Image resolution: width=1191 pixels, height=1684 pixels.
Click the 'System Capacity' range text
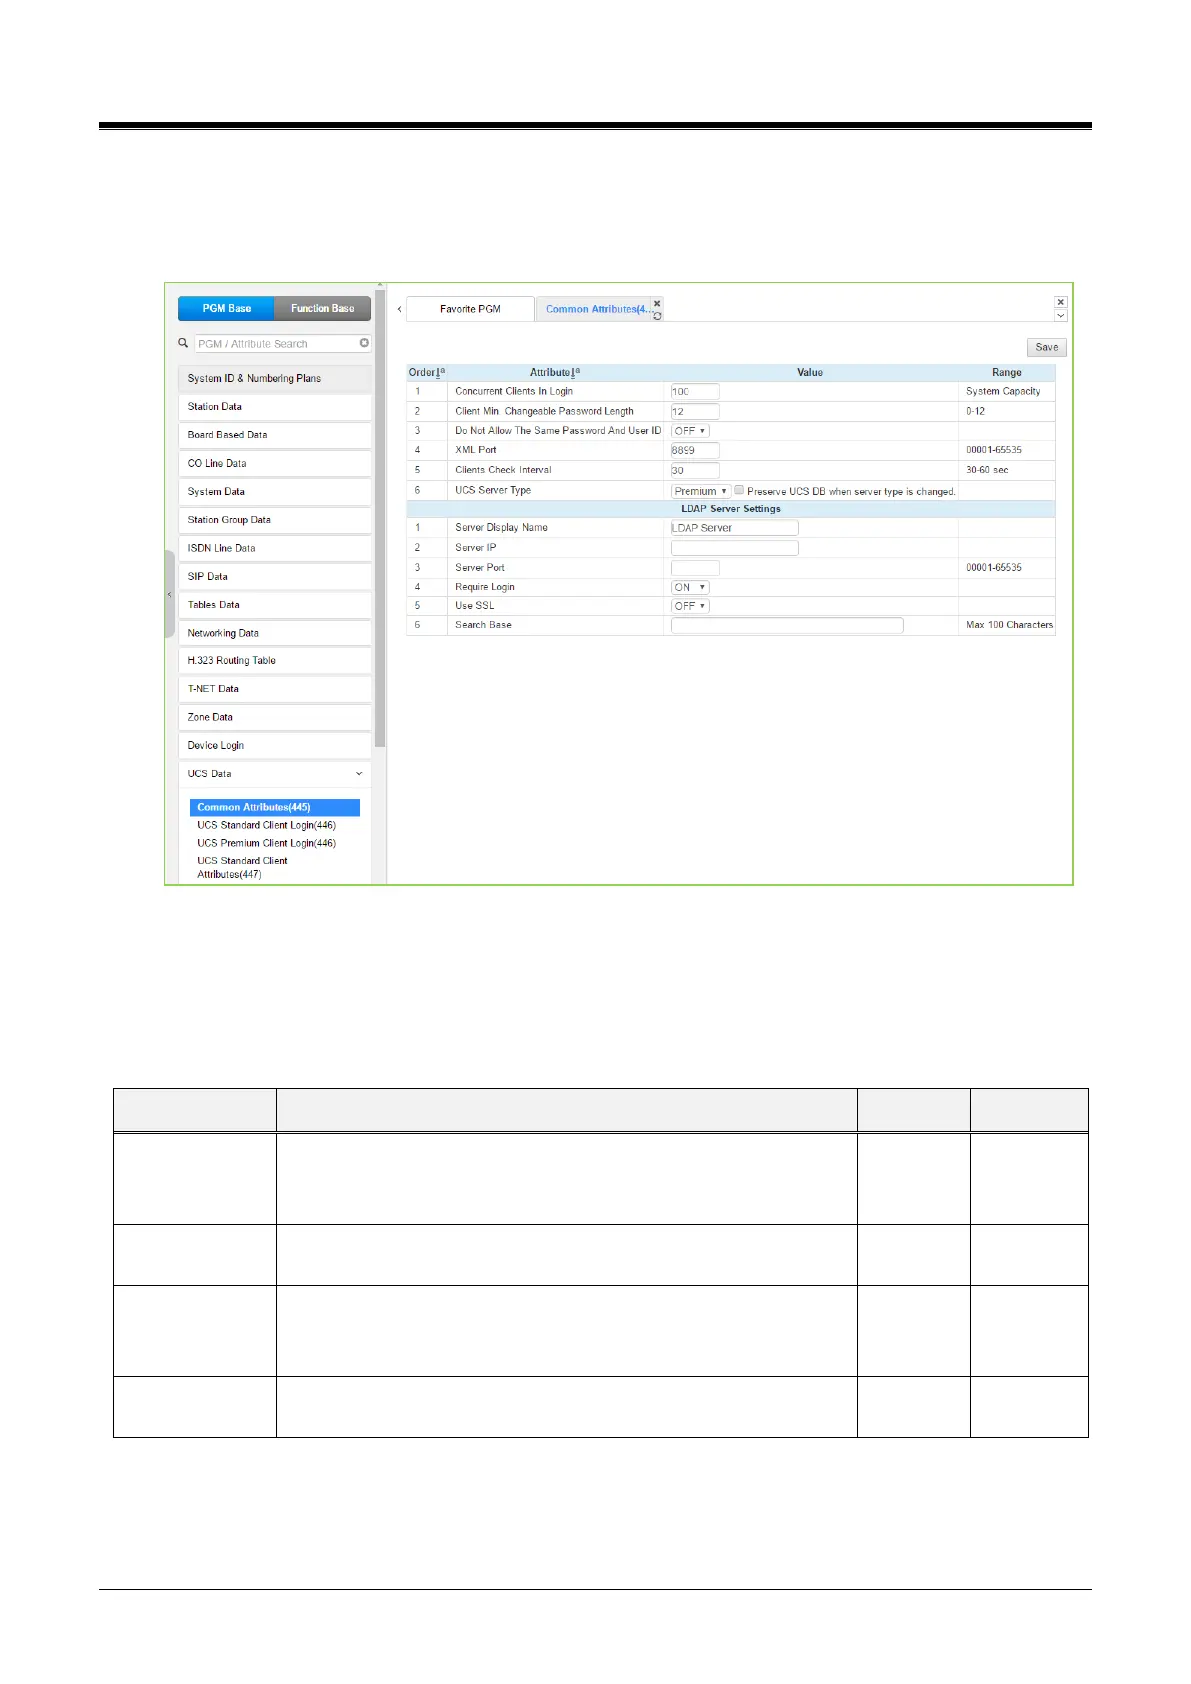(1003, 392)
